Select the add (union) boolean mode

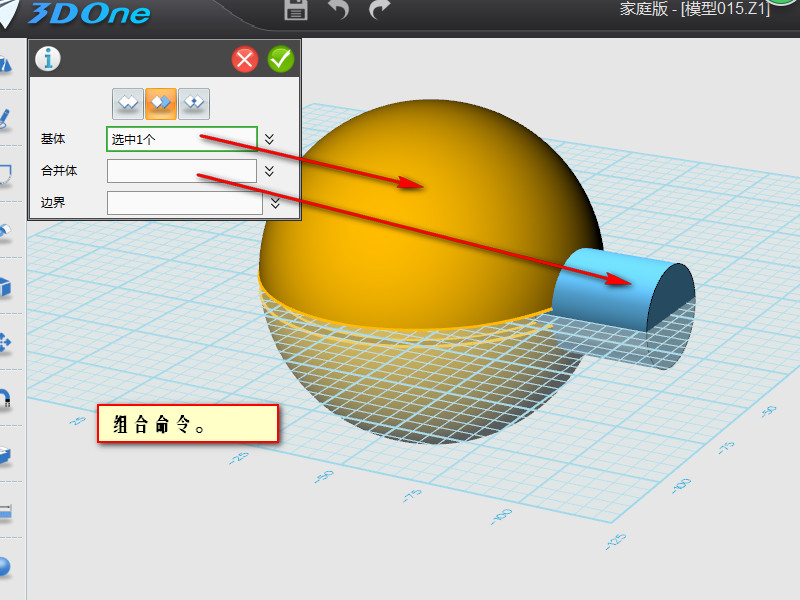pyautogui.click(x=128, y=102)
